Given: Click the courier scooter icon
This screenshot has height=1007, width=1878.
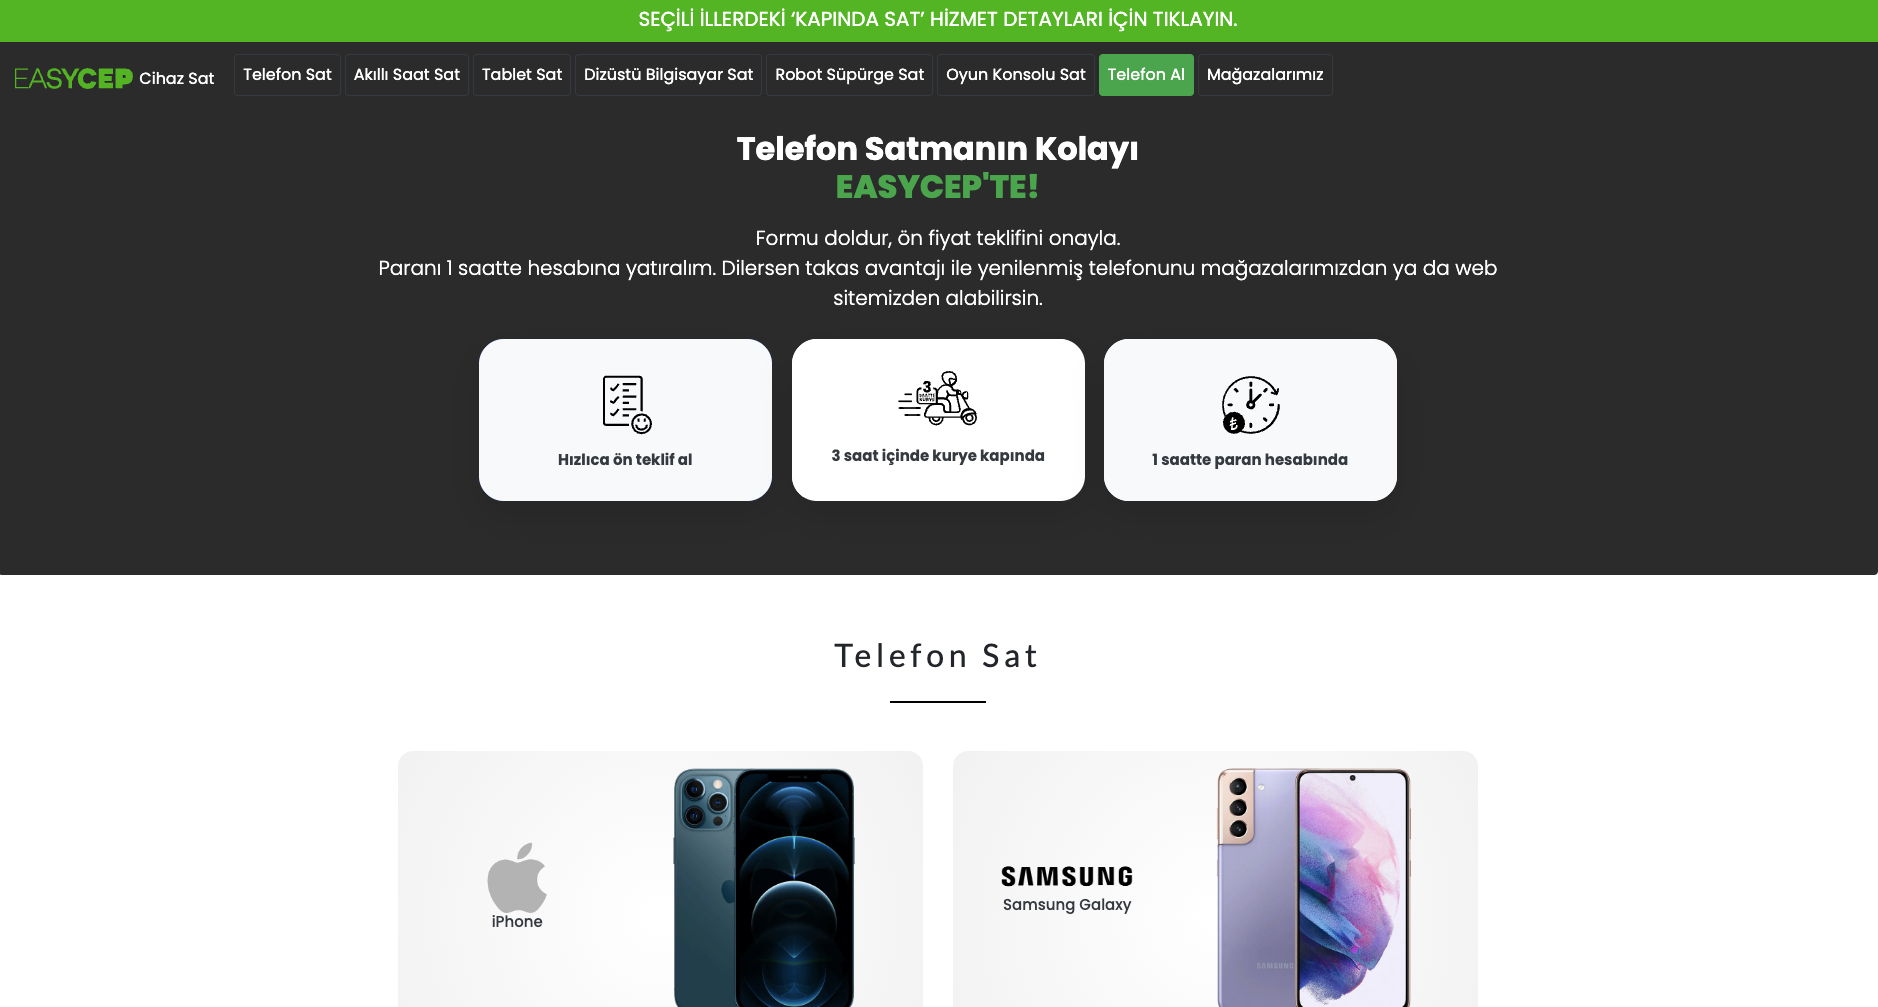Looking at the screenshot, I should click(x=938, y=398).
